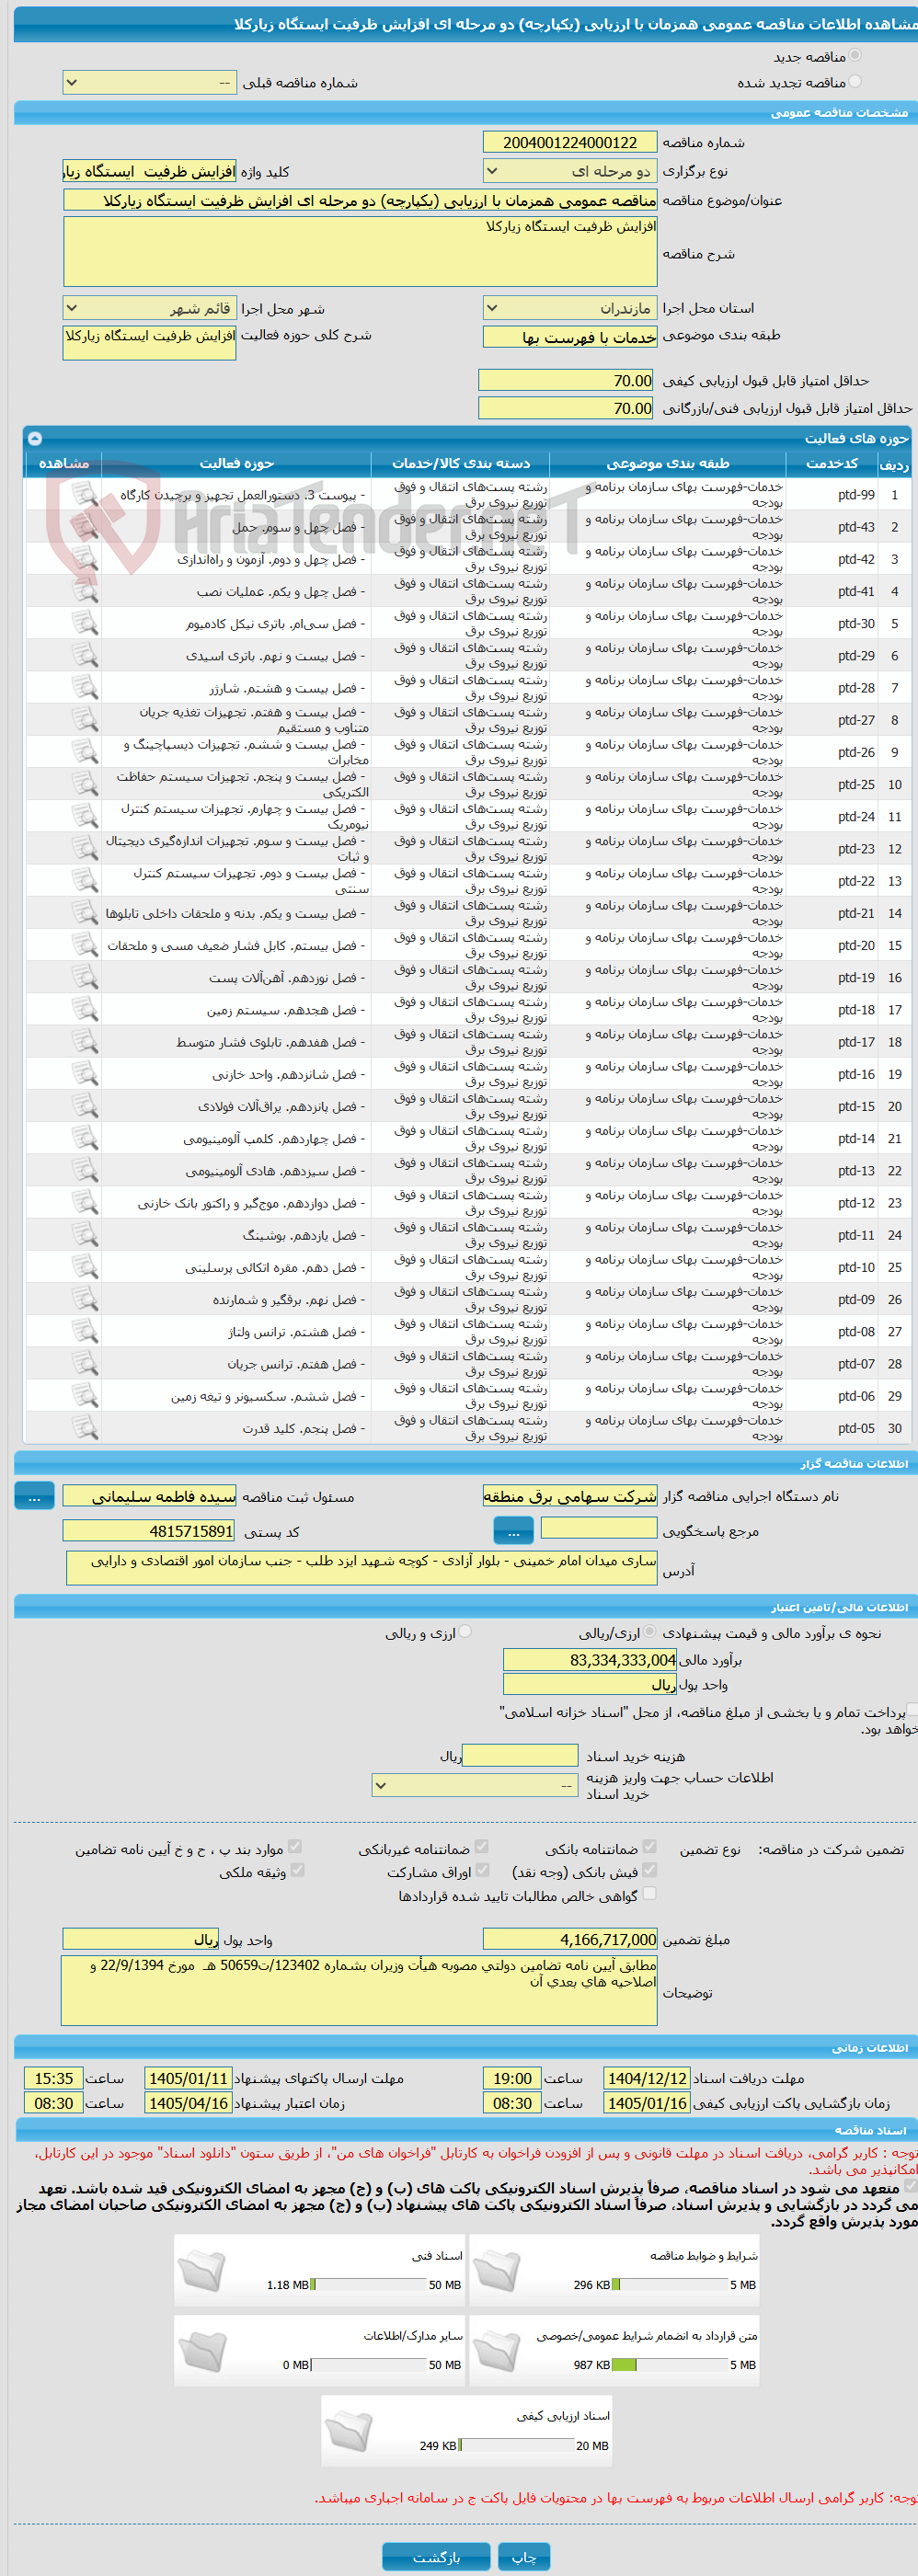
Task: Click the اسناد فنی size progress bar
Action: tap(369, 2285)
